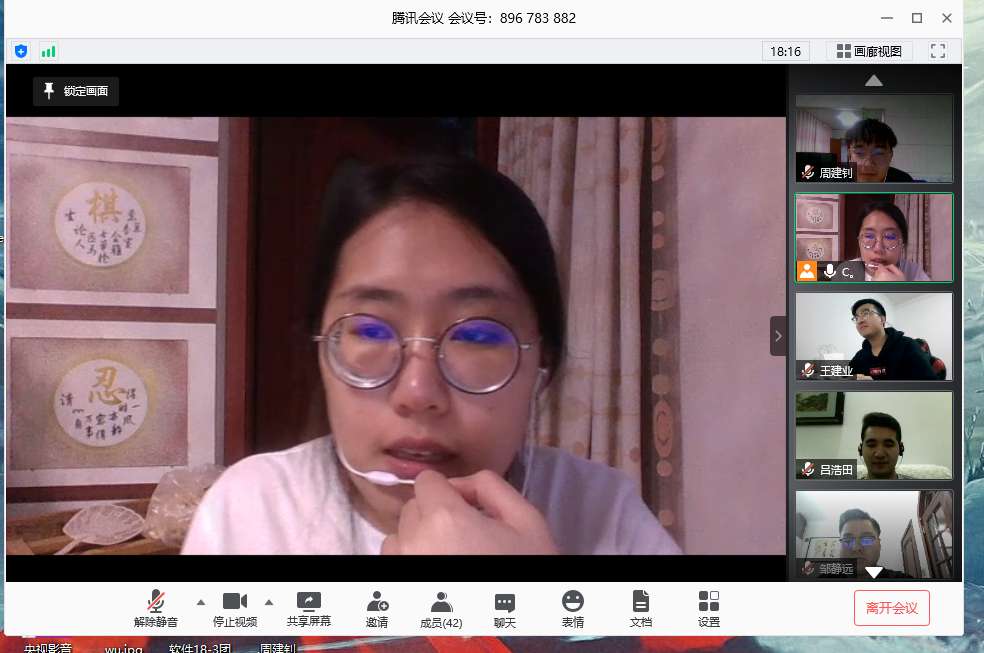The image size is (984, 653).
Task: Open the Chat (聊天) panel
Action: [x=505, y=608]
